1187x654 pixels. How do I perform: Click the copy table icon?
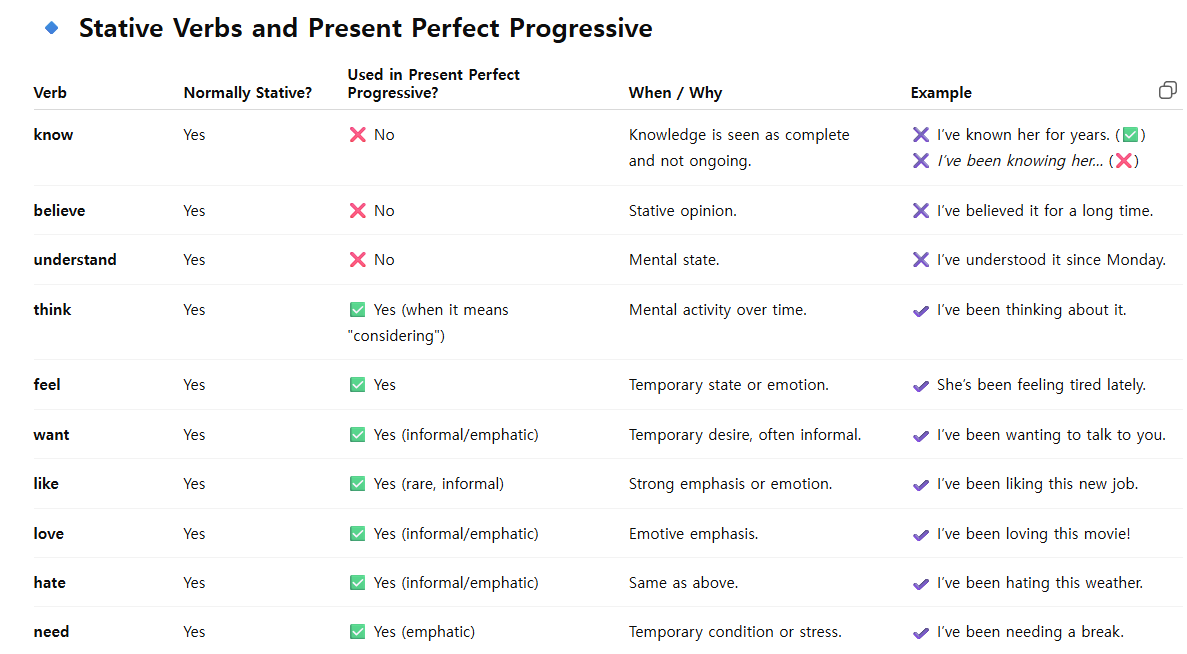point(1167,90)
